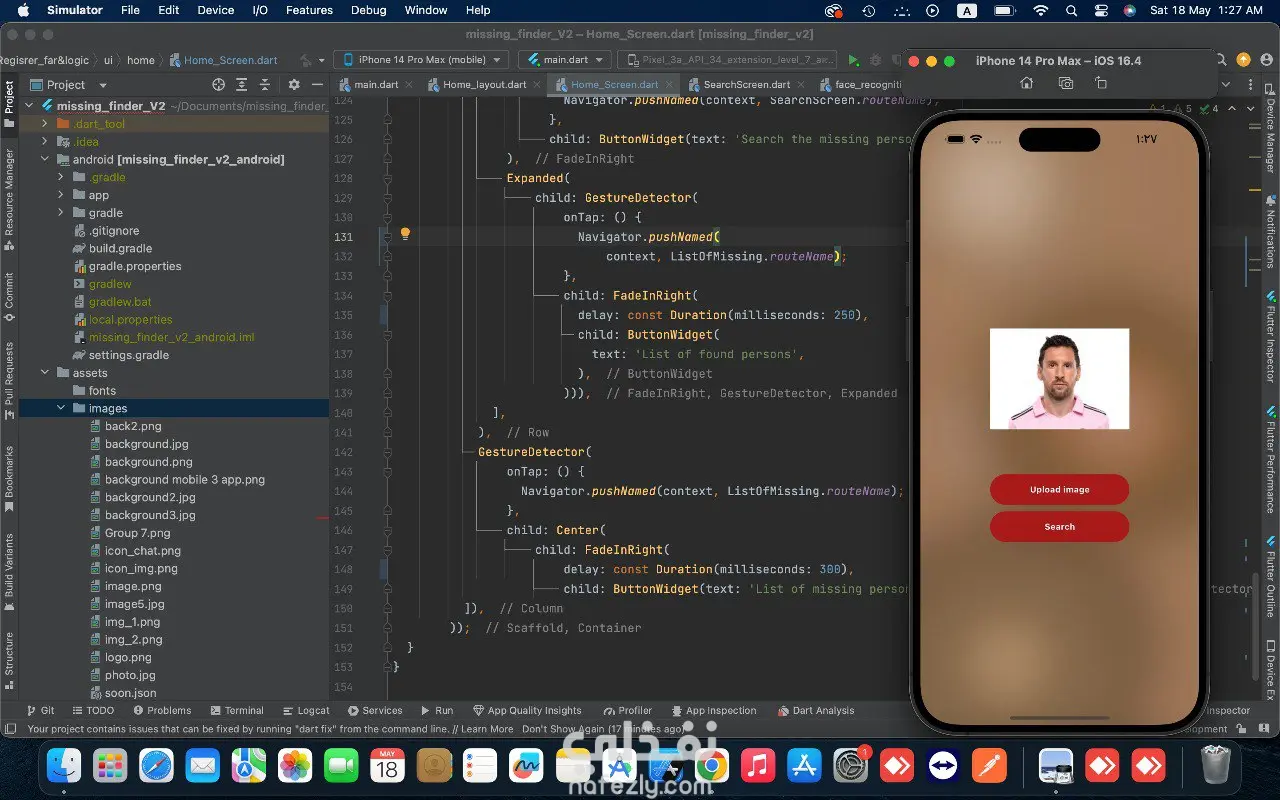Click the ui breadcrumb in the navigation bar
This screenshot has height=800, width=1280.
[108, 60]
